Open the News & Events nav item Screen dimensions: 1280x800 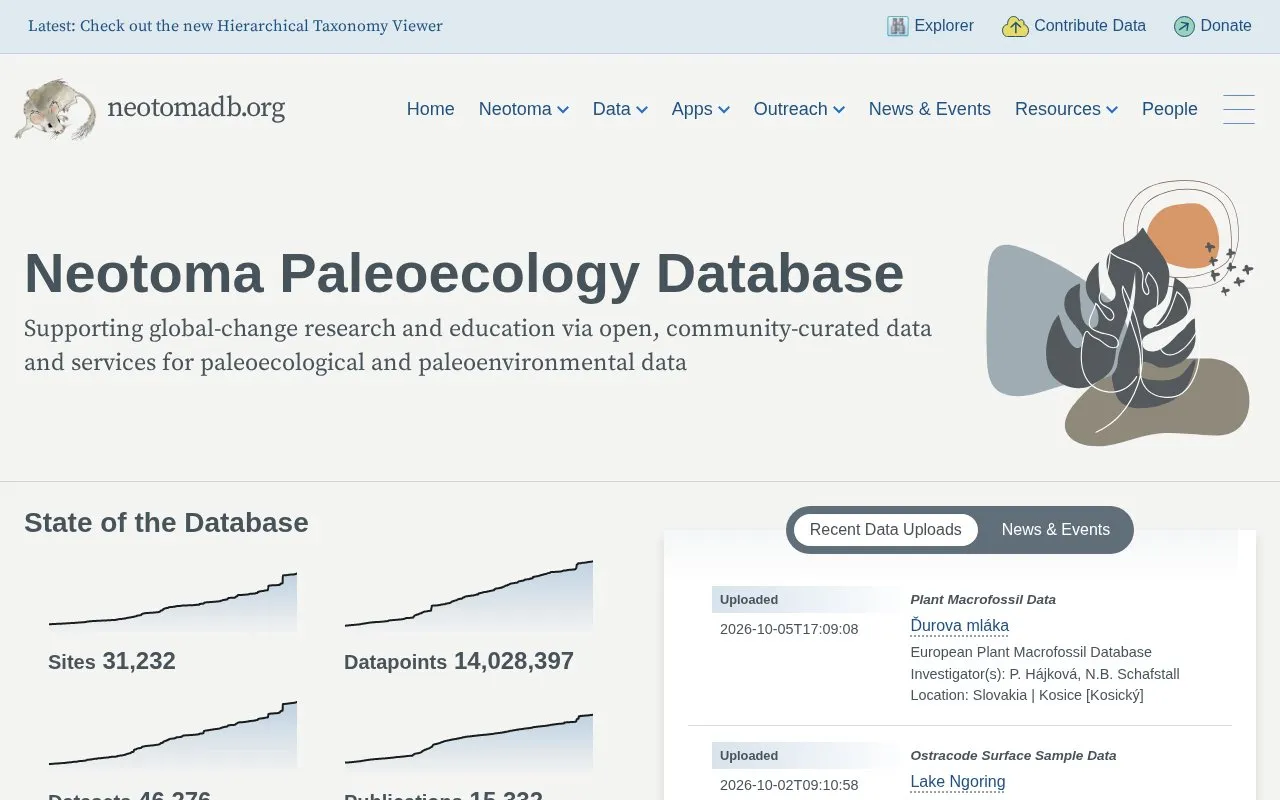[929, 109]
